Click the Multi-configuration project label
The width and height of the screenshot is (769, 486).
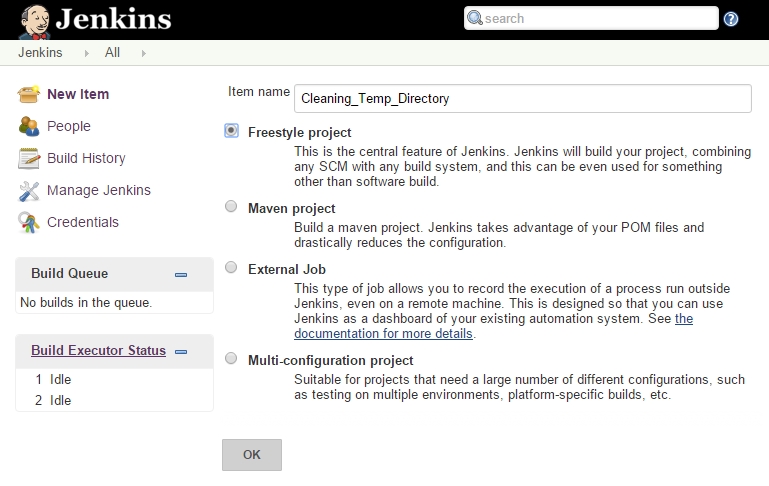(x=331, y=360)
